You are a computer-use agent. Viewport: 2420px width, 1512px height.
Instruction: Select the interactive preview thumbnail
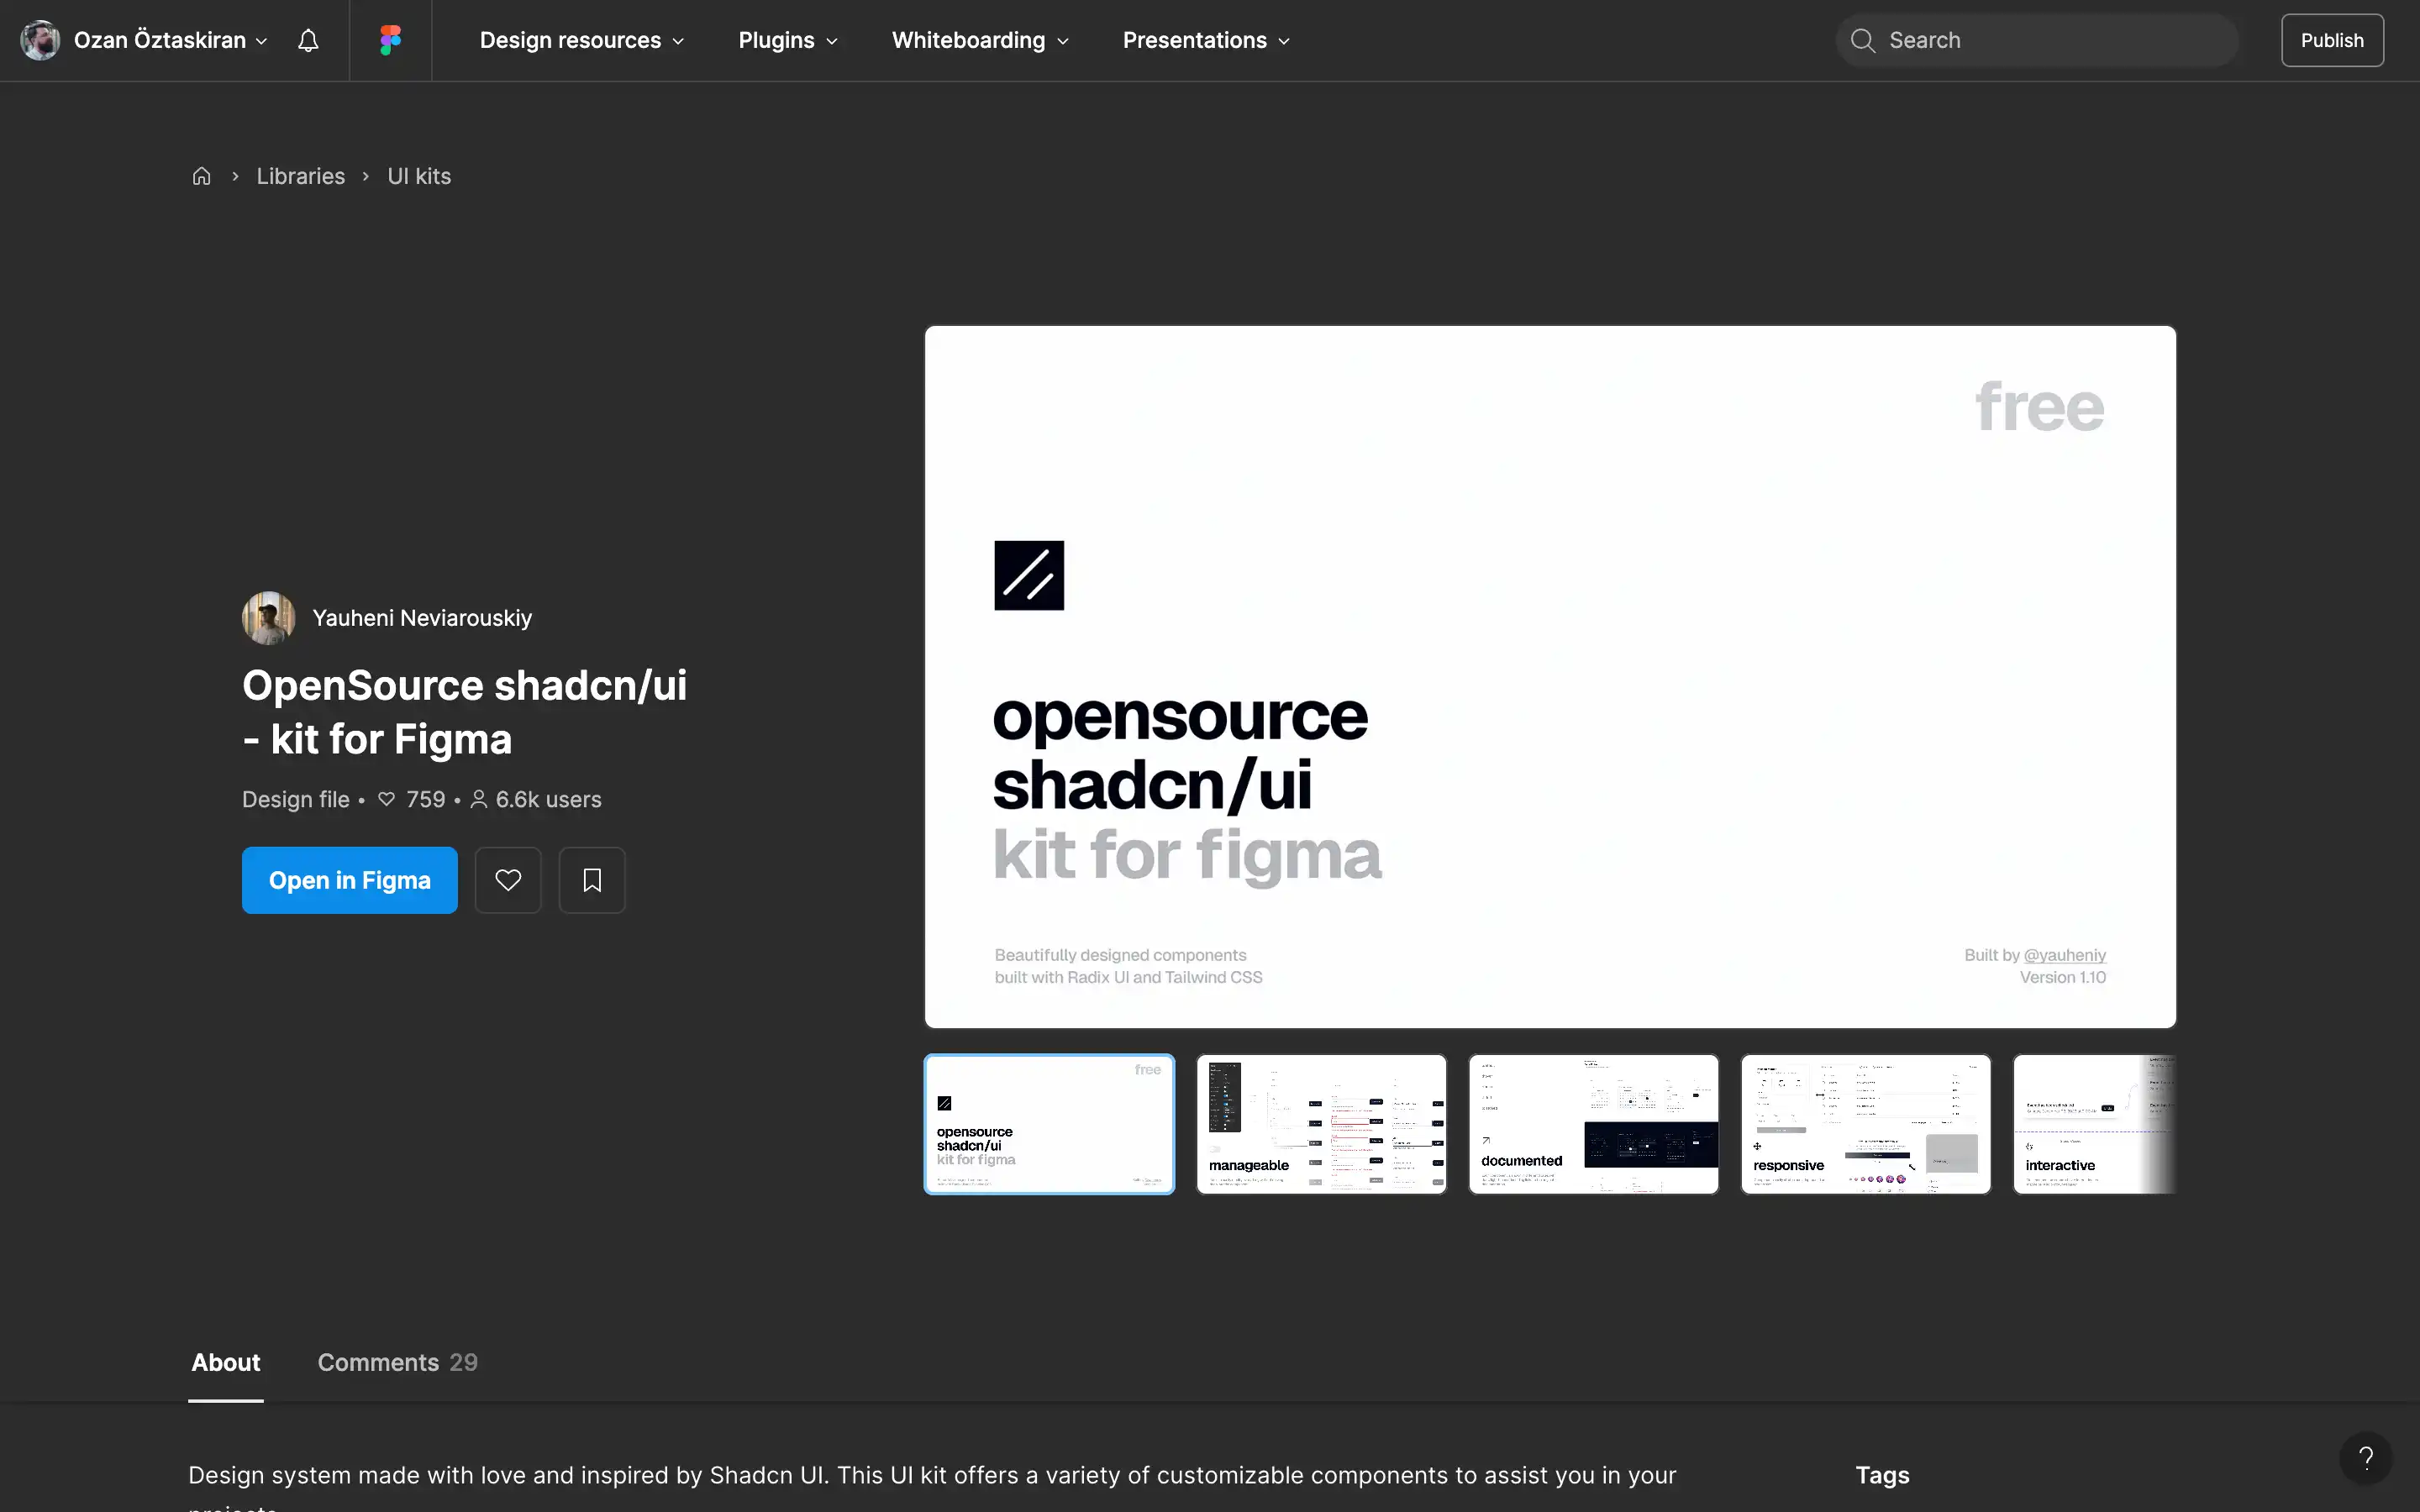[2094, 1124]
